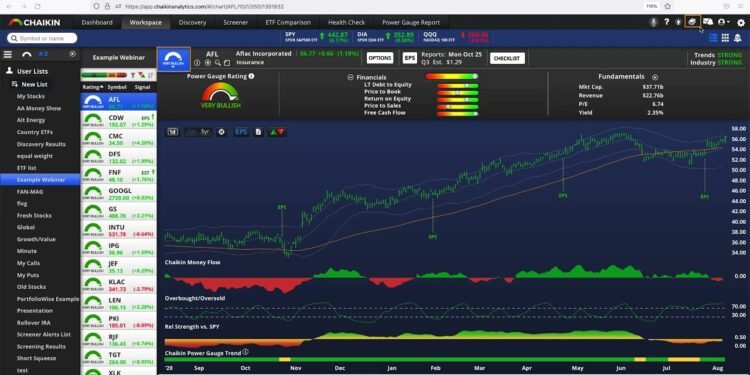Expand the Fundamentals section arrow
The height and width of the screenshot is (375, 750).
click(655, 77)
